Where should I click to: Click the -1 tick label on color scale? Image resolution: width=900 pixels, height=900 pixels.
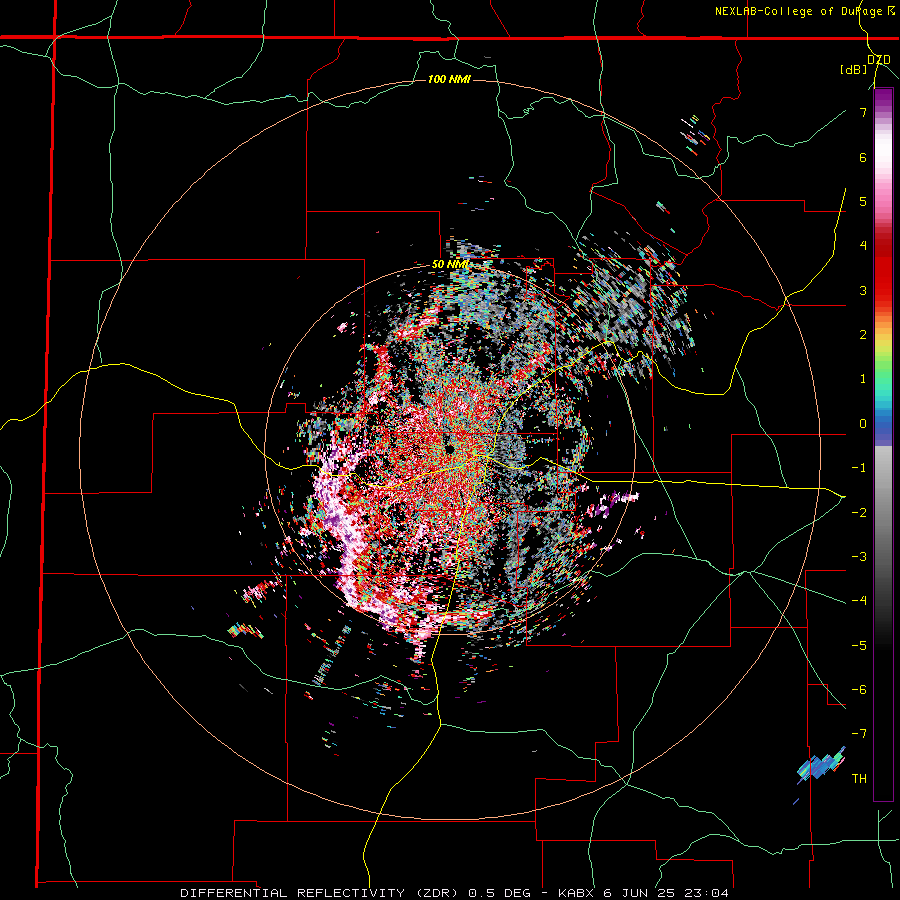click(859, 468)
